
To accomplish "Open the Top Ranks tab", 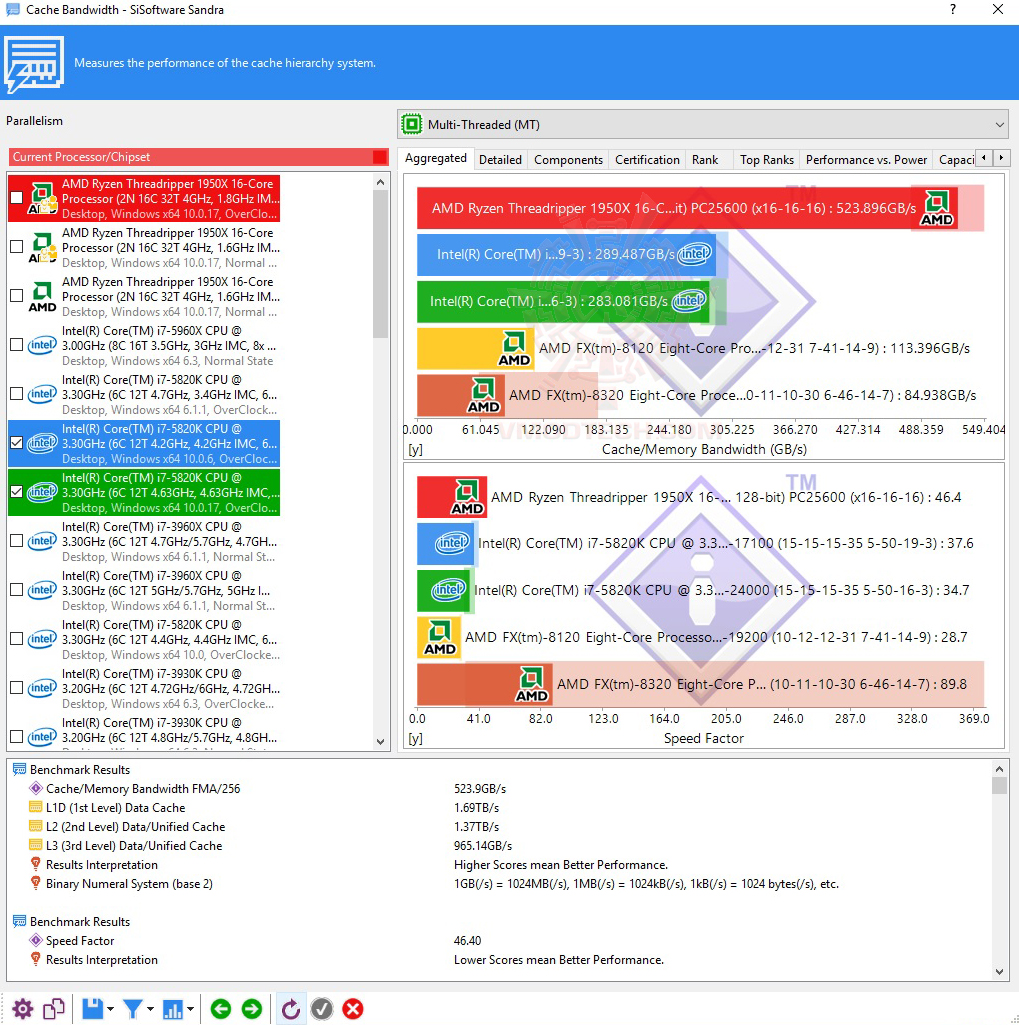I will pyautogui.click(x=766, y=160).
